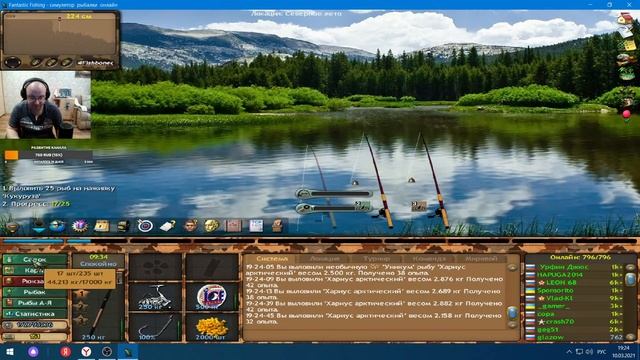This screenshot has width=640, height=360.
Task: Click player list blue scrollbar handle
Action: (630, 279)
